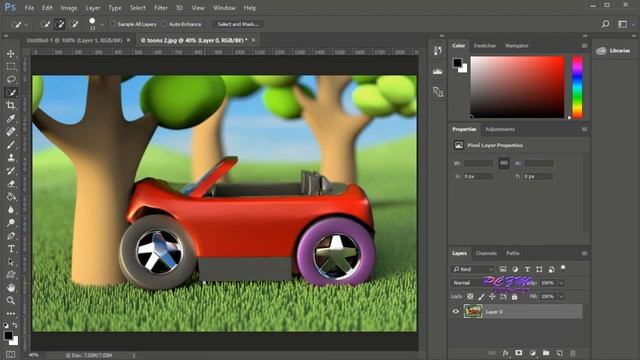The width and height of the screenshot is (640, 360).
Task: Click the foreground color swatch in Color panel
Action: click(457, 63)
